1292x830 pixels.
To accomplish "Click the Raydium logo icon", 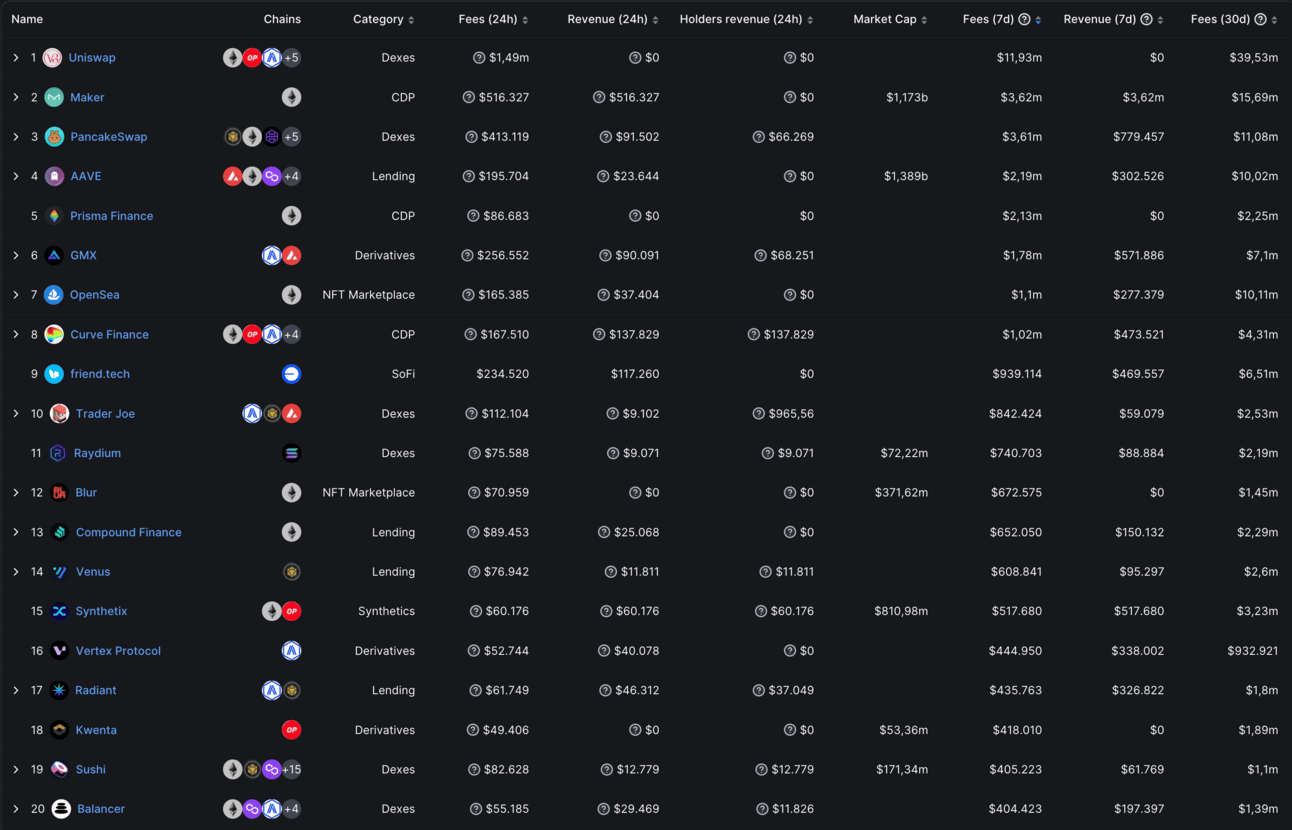I will (x=58, y=453).
